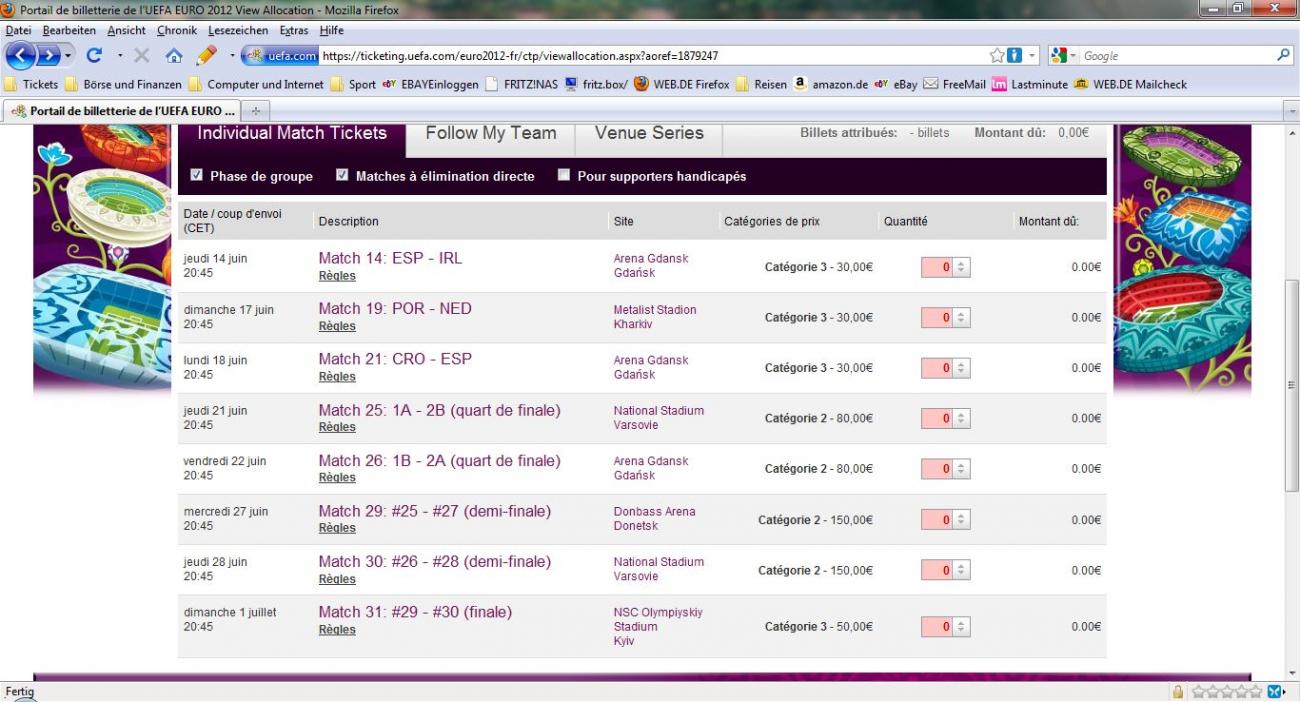Screen dimensions: 1300x702
Task: Toggle Matches à élimination directe checkbox
Action: [342, 176]
